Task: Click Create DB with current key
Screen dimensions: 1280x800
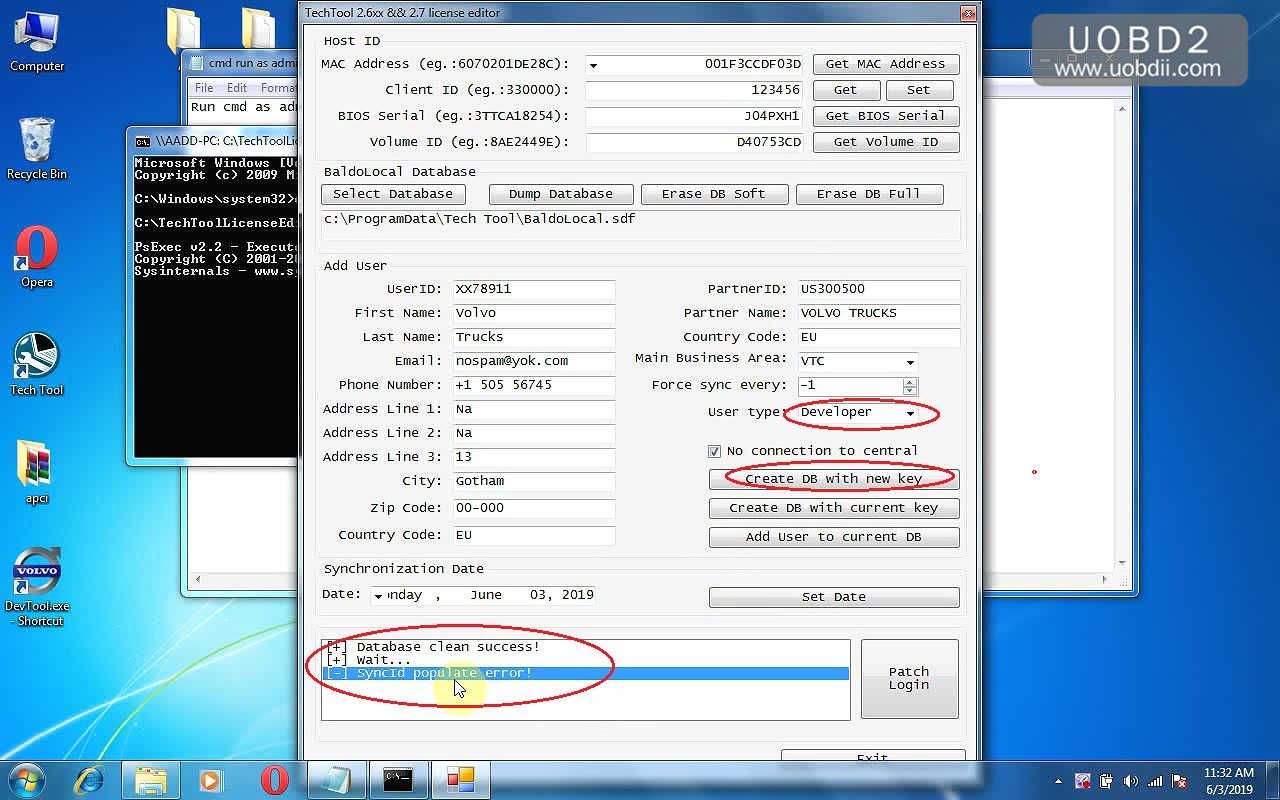Action: pyautogui.click(x=834, y=508)
